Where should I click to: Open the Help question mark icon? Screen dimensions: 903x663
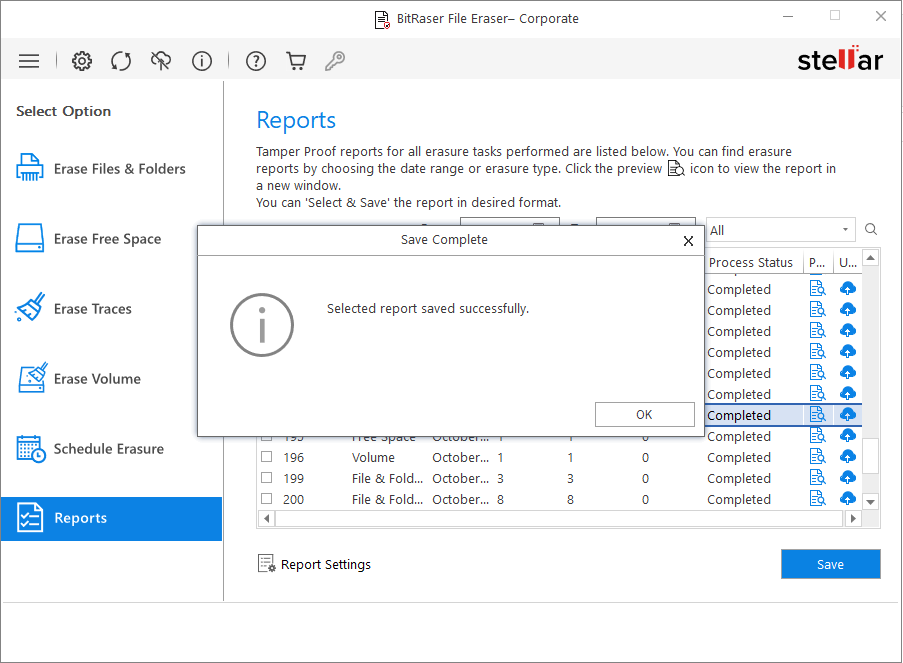pyautogui.click(x=256, y=61)
